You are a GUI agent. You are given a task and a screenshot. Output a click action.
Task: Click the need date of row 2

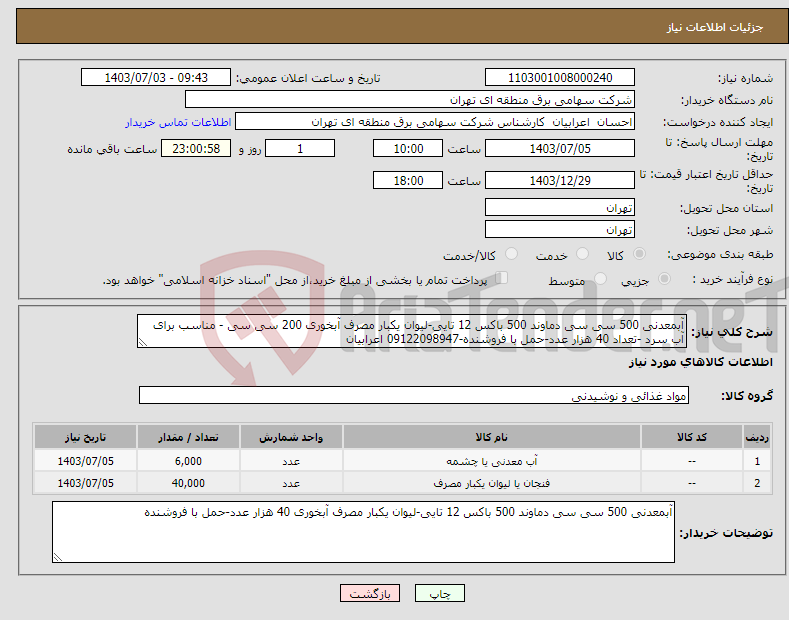pos(86,483)
